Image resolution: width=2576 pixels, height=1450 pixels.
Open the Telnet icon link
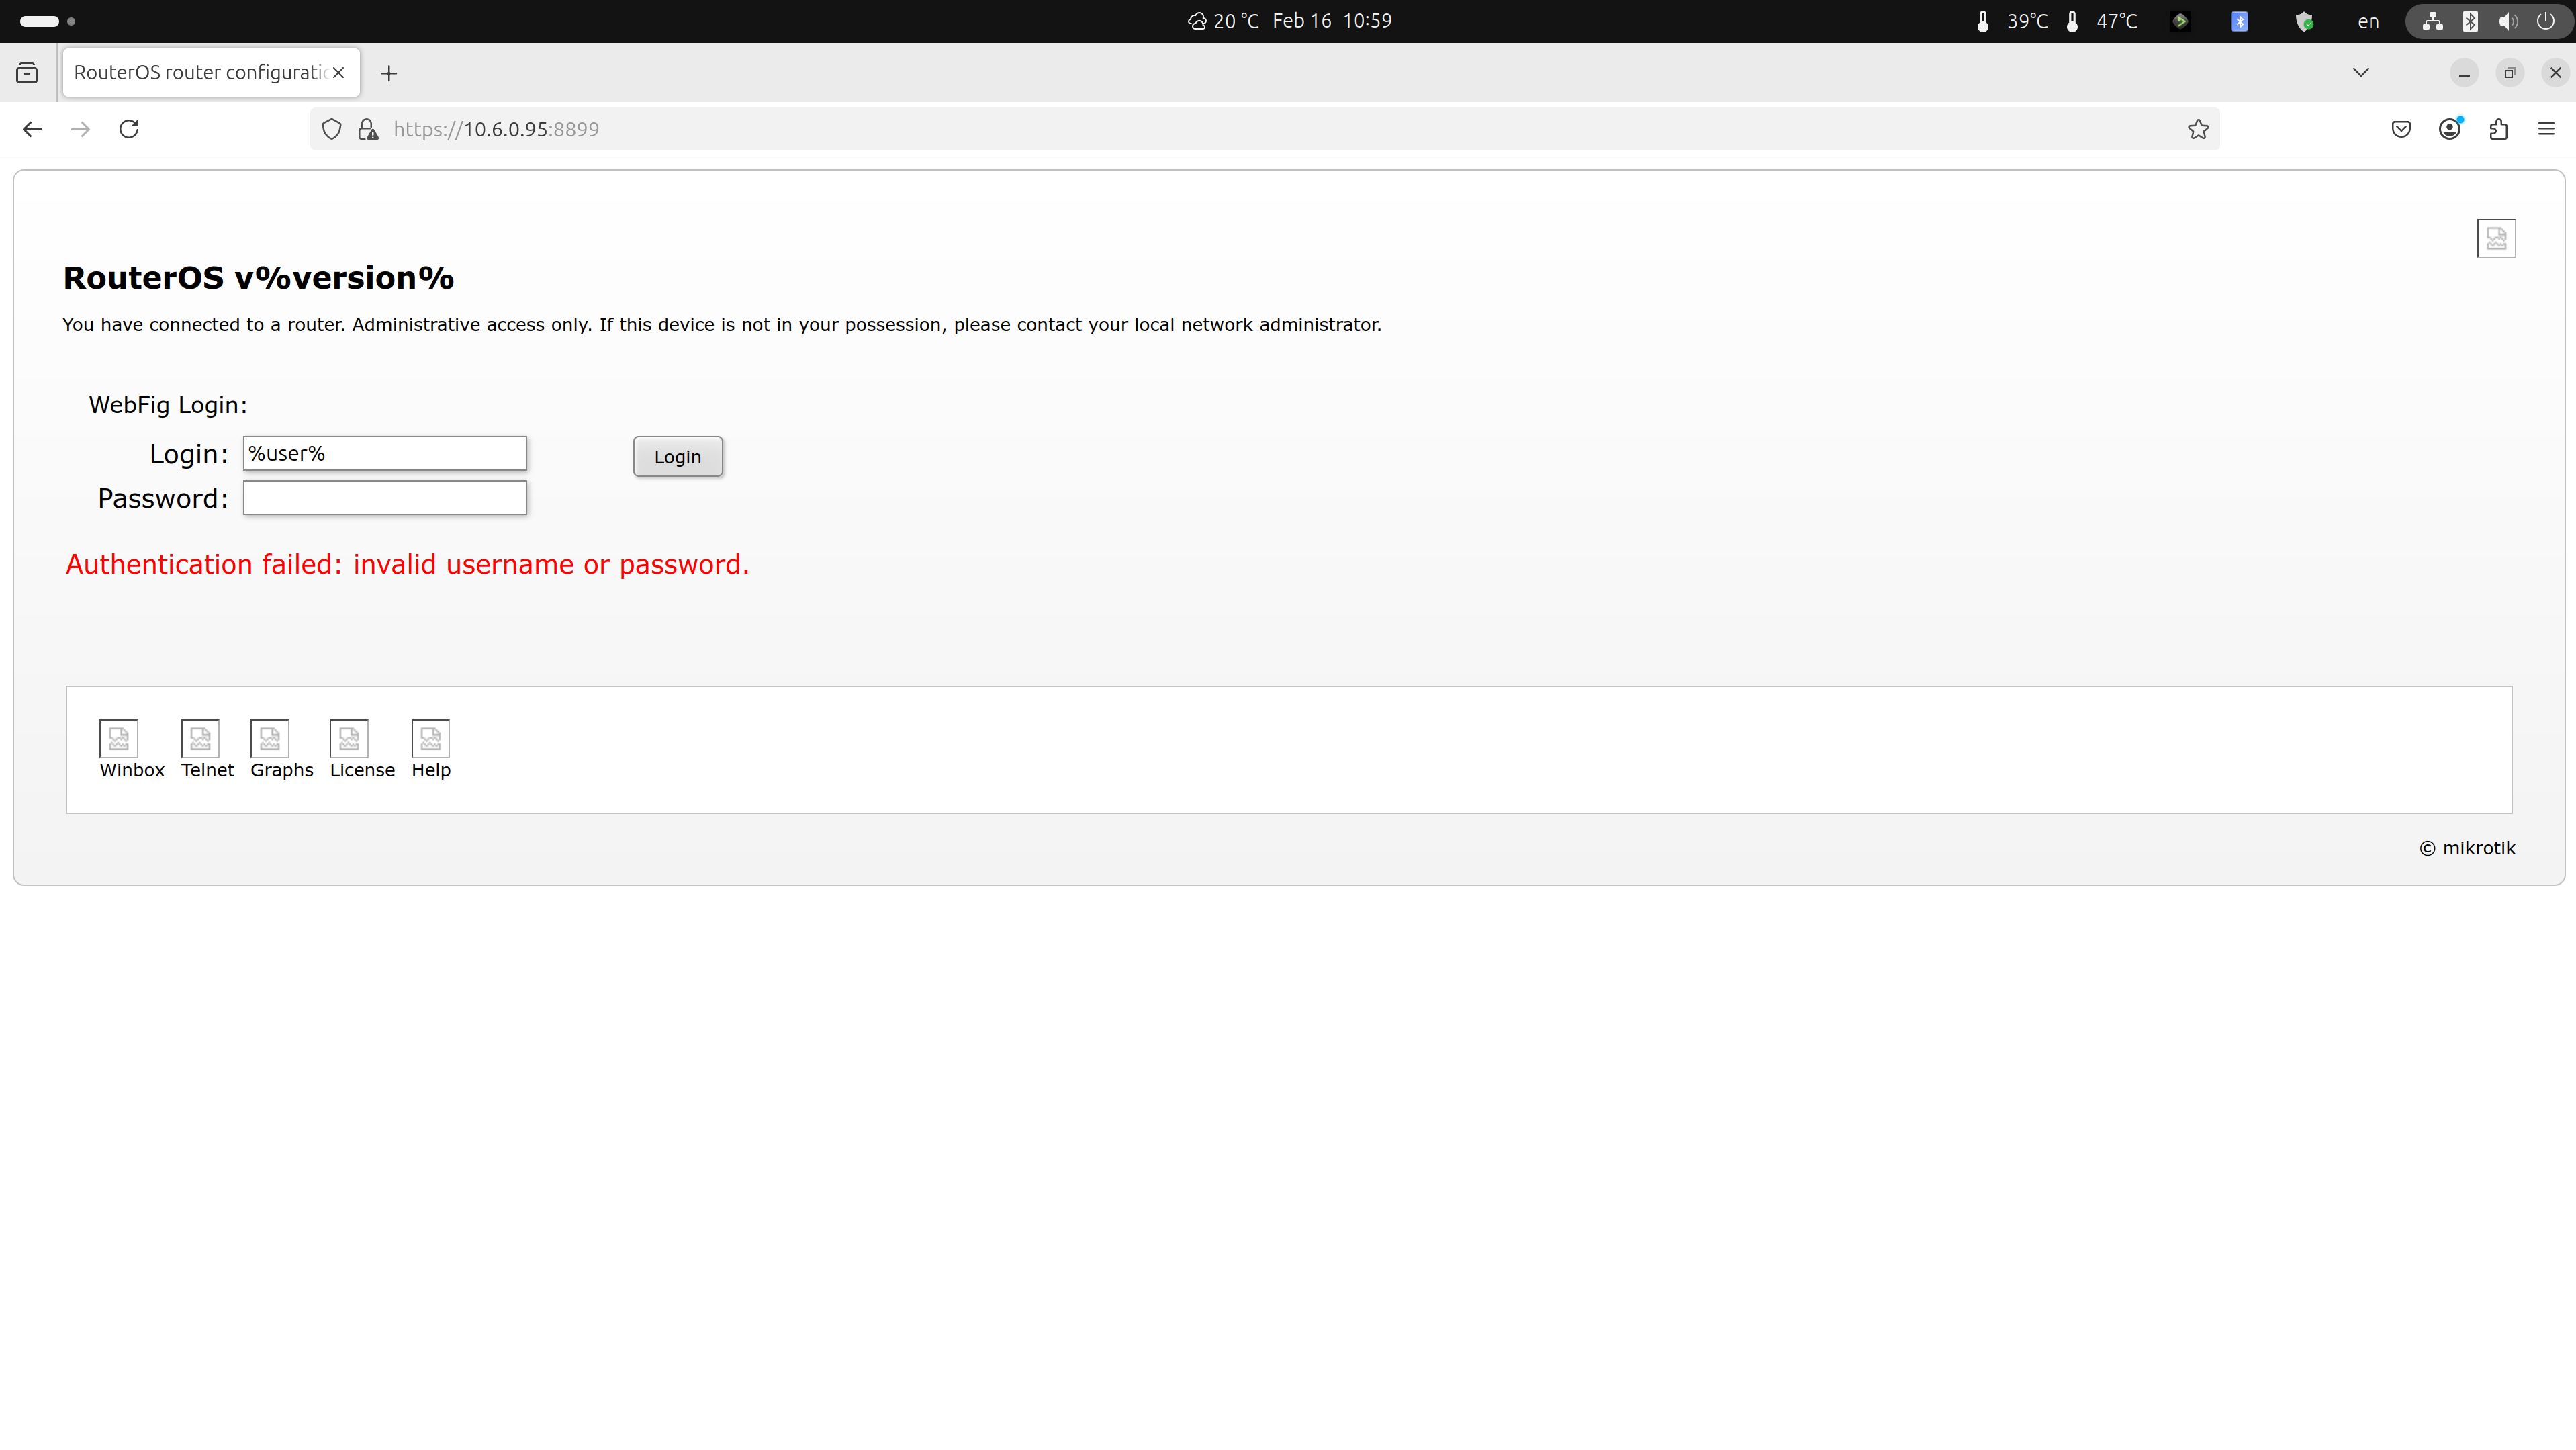pos(200,738)
